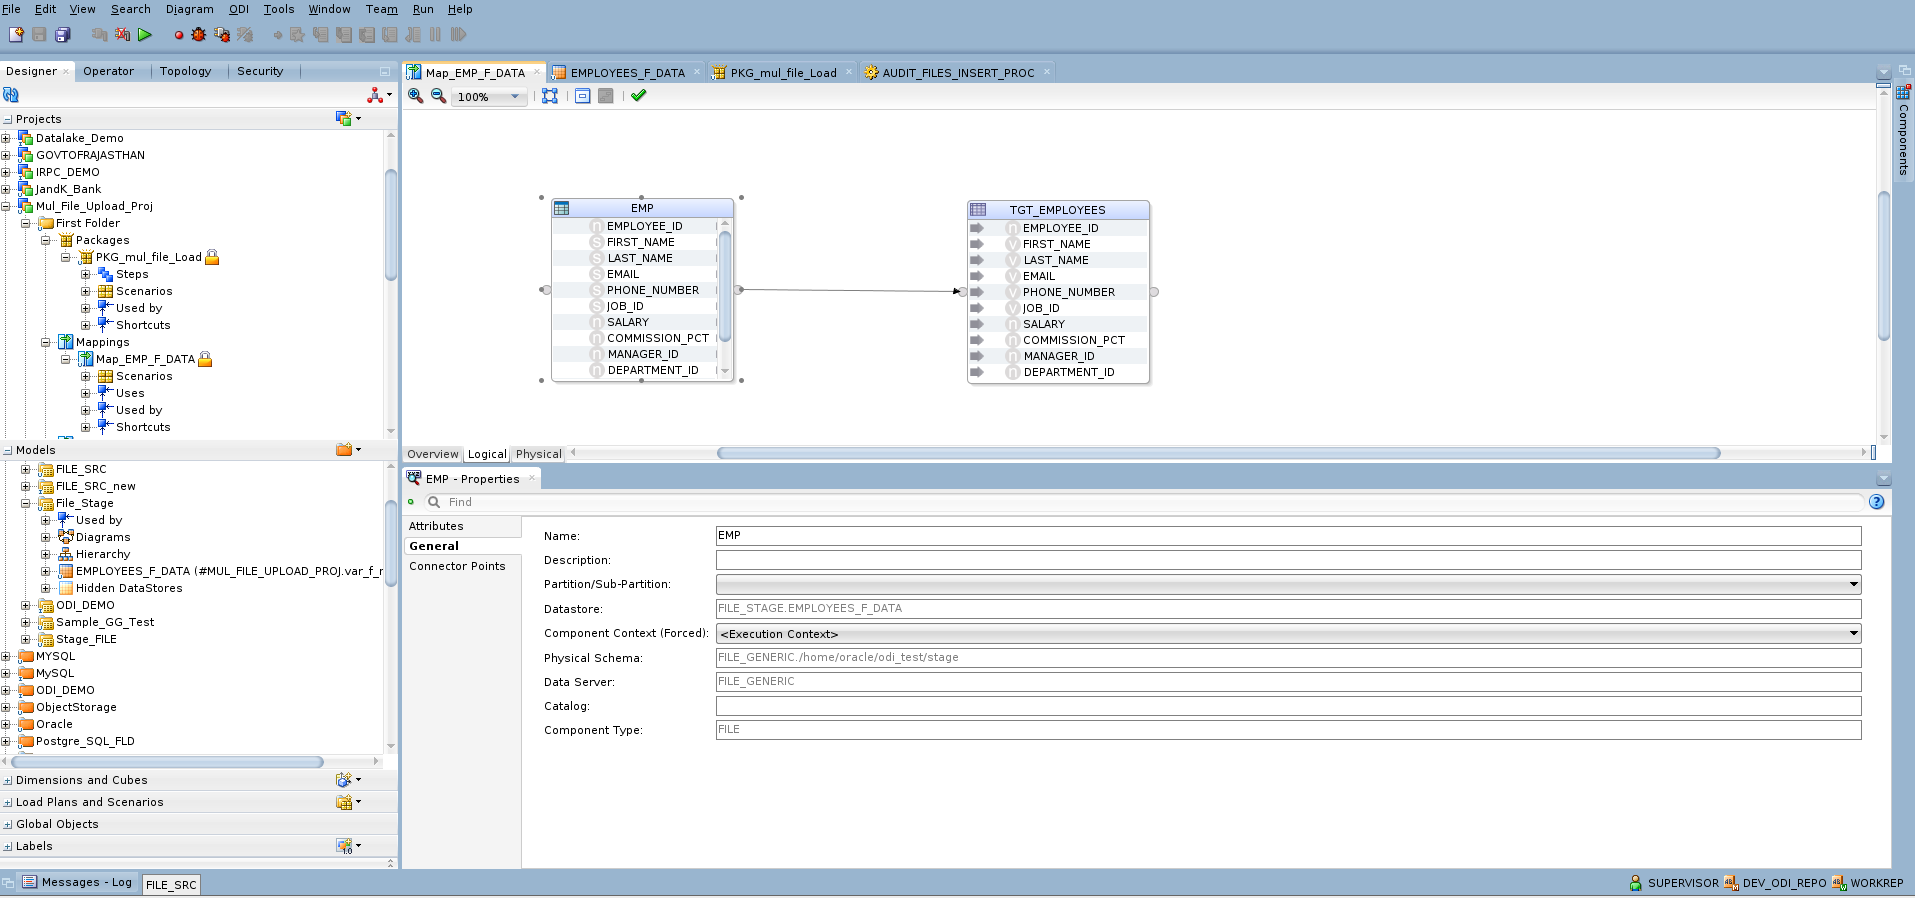Open the 100% zoom level dropdown
Screen dimensions: 1915x898
tap(515, 97)
